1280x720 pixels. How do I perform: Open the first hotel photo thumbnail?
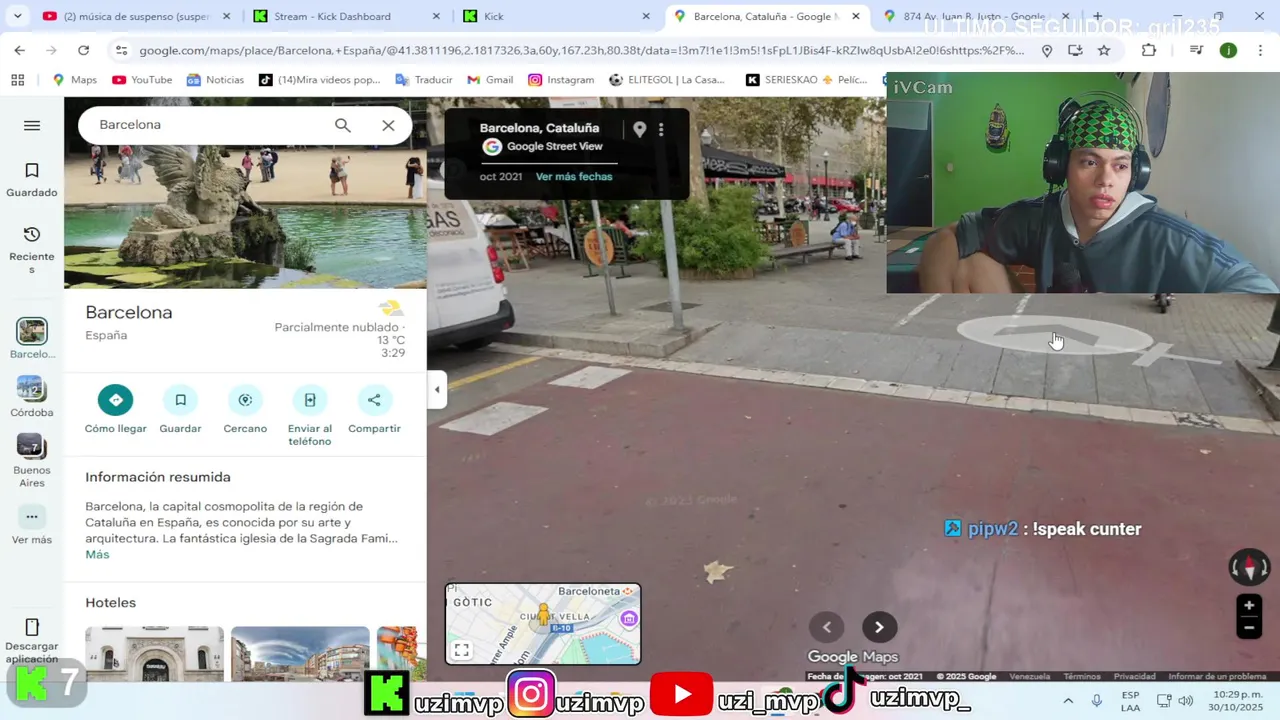click(154, 654)
